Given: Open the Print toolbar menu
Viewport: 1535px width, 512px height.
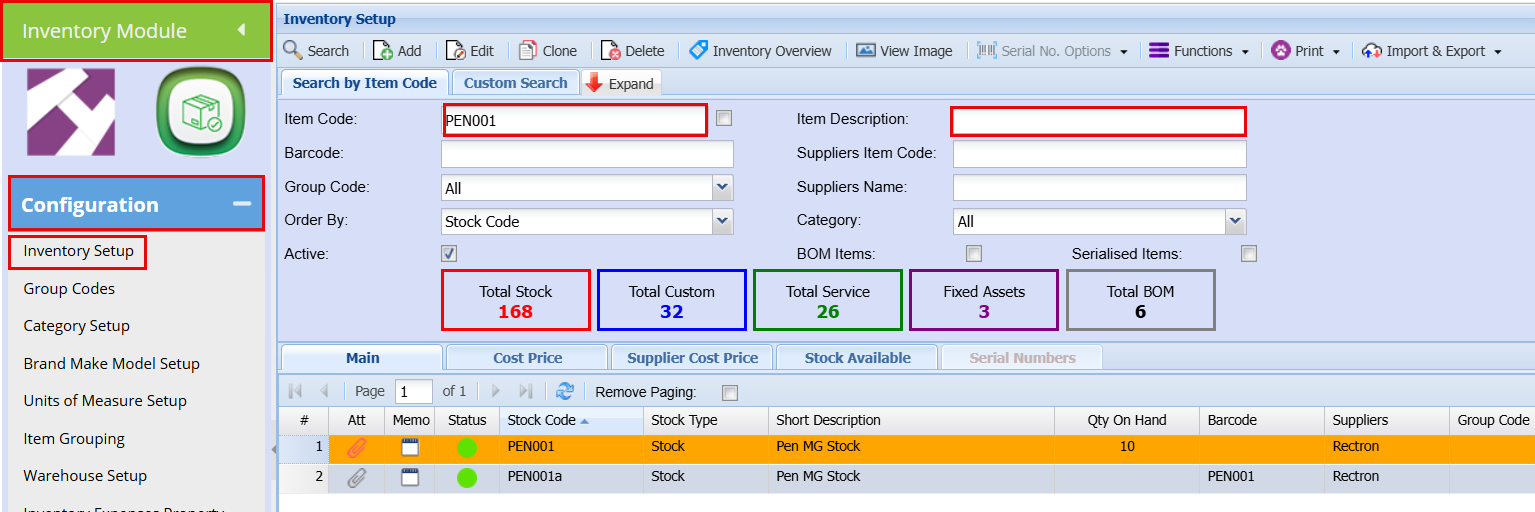Looking at the screenshot, I should [1306, 51].
